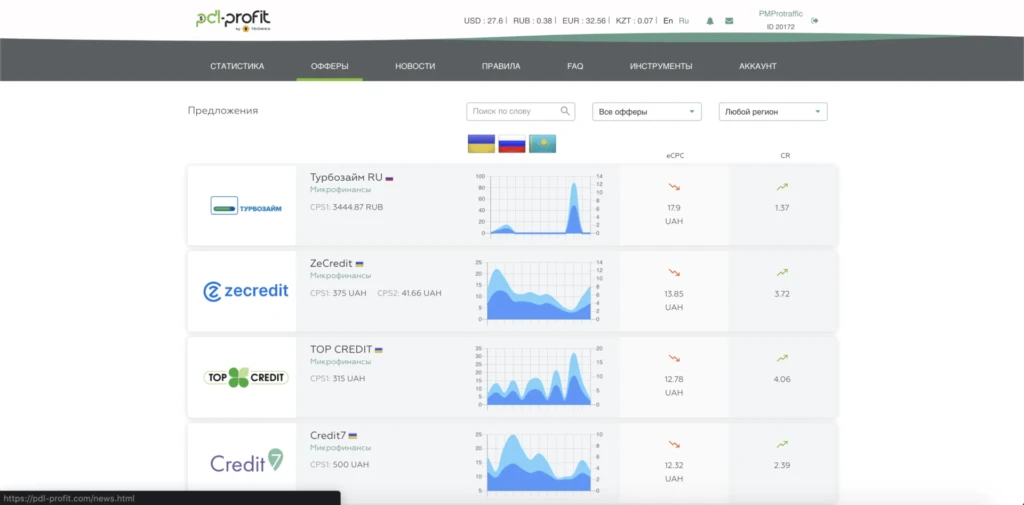The height and width of the screenshot is (505, 1024).
Task: Filter offers by Ukraine flag
Action: pos(481,144)
